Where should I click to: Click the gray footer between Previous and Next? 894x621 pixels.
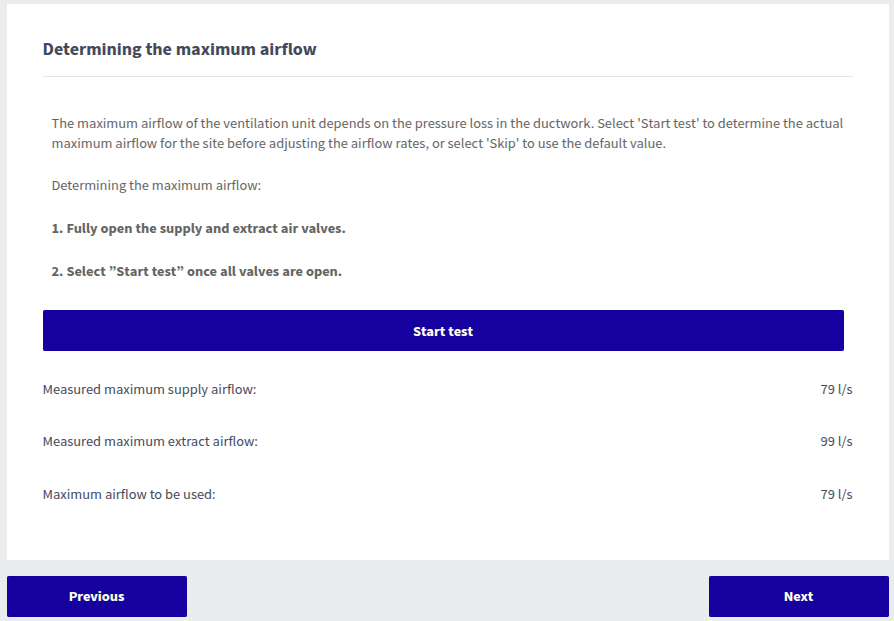(x=447, y=596)
